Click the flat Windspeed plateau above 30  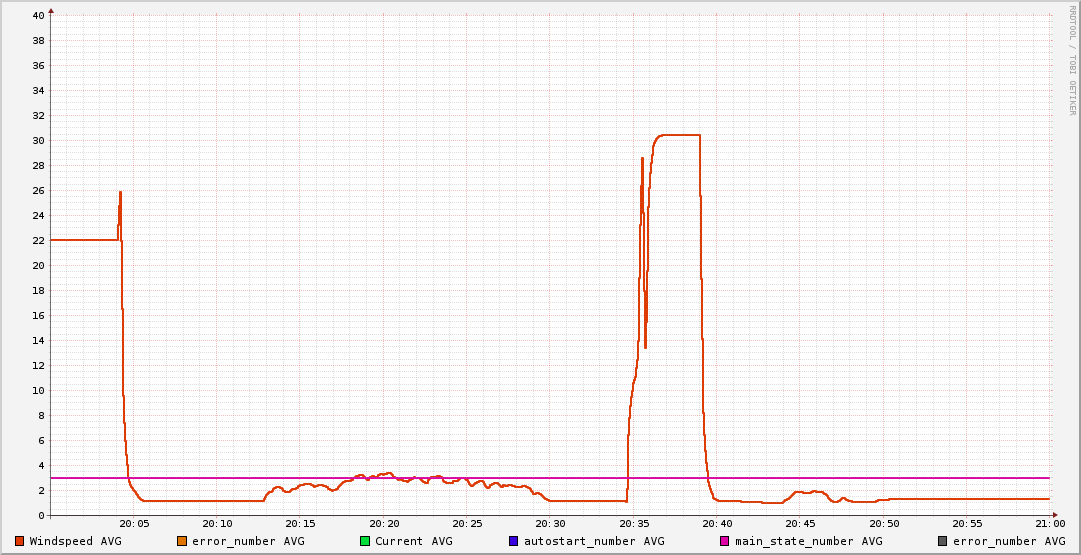pyautogui.click(x=680, y=135)
